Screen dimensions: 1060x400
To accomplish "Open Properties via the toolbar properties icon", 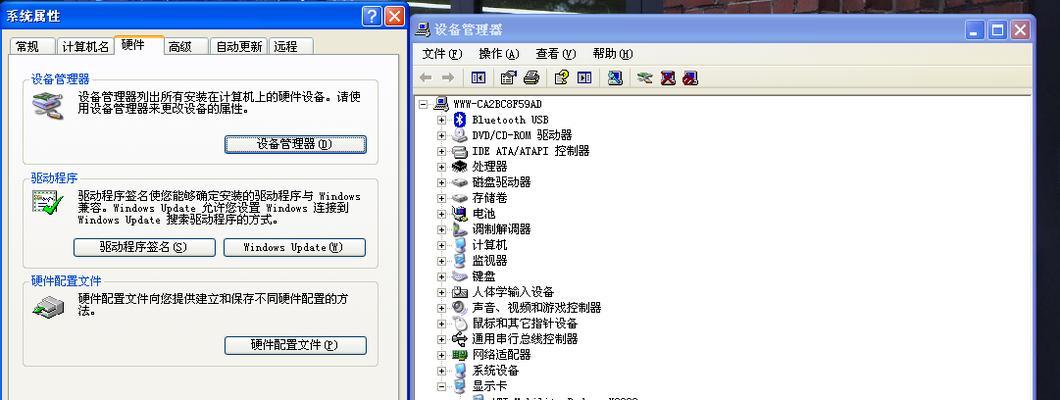I will [508, 78].
